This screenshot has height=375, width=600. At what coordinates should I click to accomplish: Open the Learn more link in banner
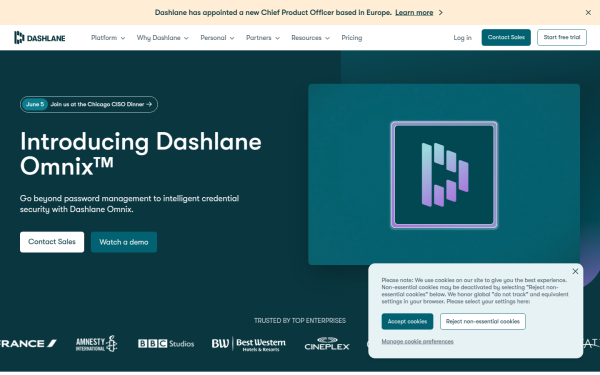414,13
